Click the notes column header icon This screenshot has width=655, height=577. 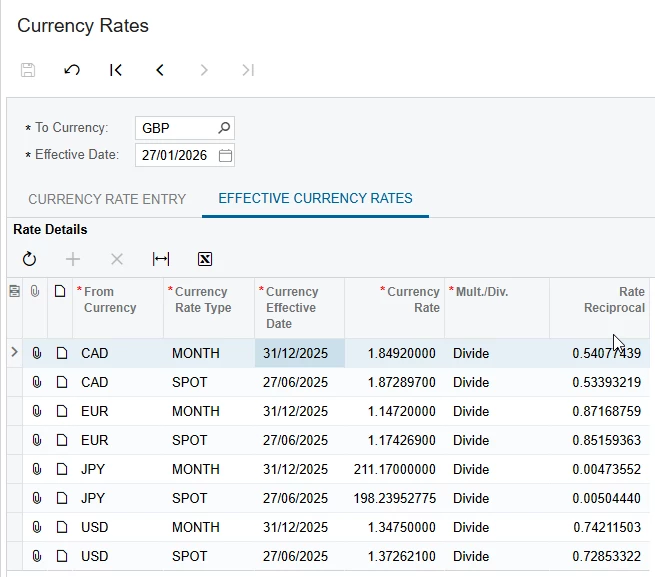pos(60,291)
